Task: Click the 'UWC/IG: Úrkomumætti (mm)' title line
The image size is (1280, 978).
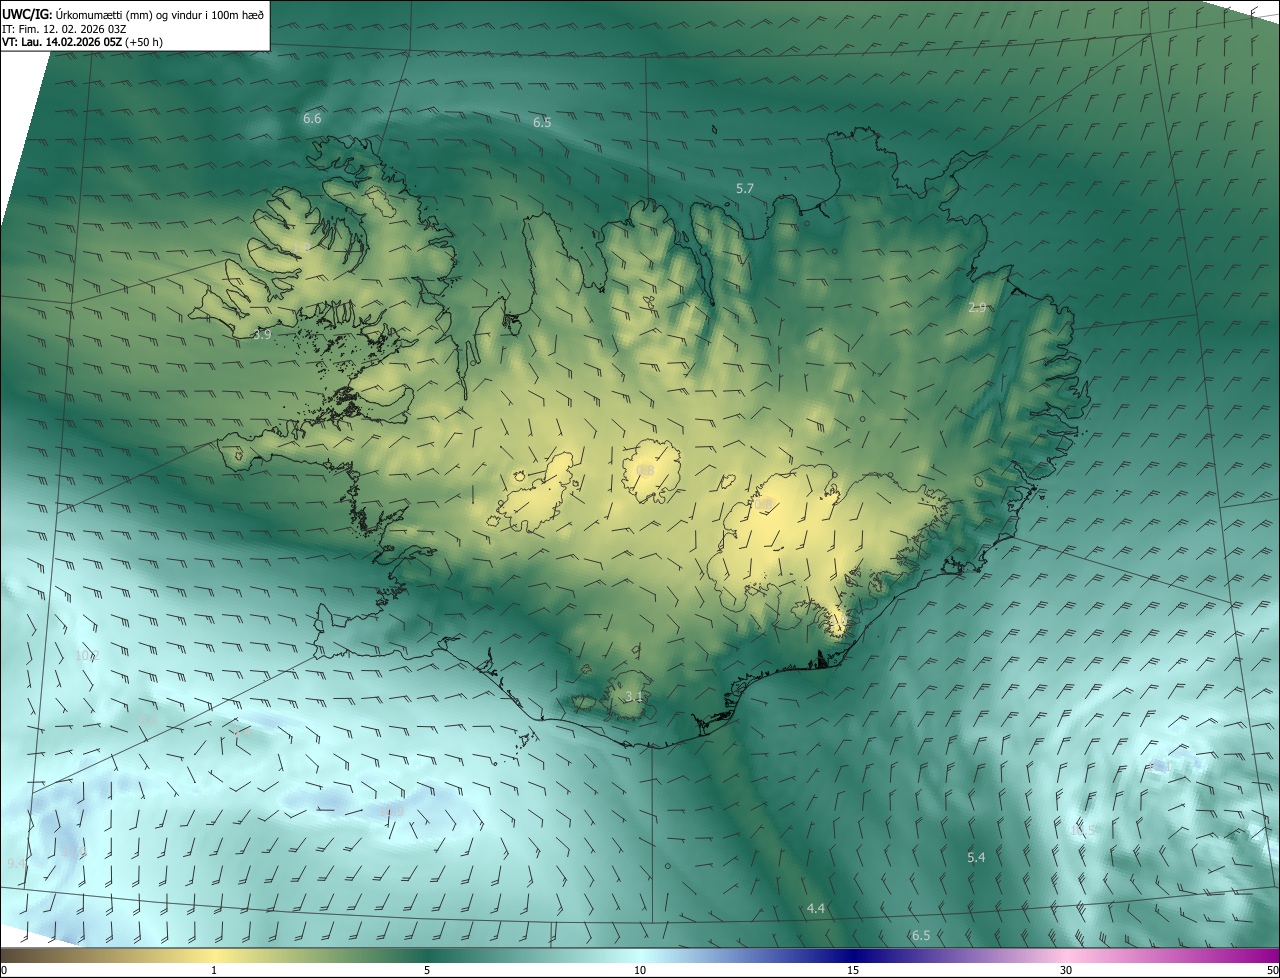Action: pyautogui.click(x=133, y=14)
